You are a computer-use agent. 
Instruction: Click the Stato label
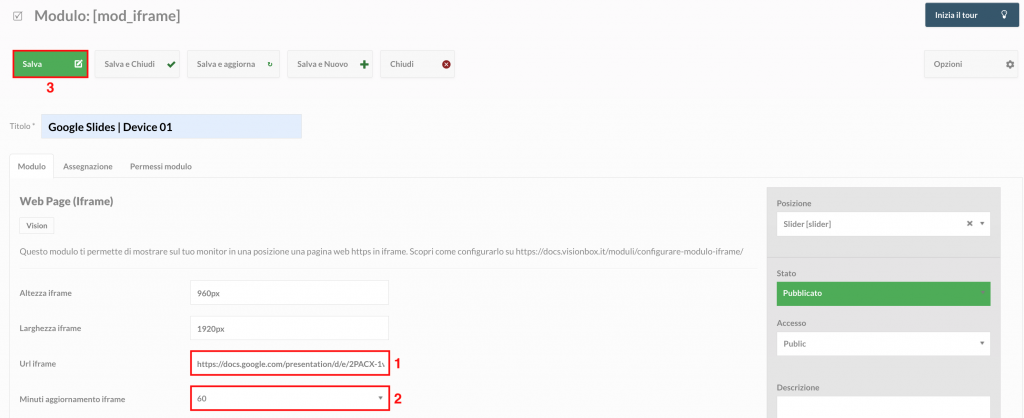787,273
